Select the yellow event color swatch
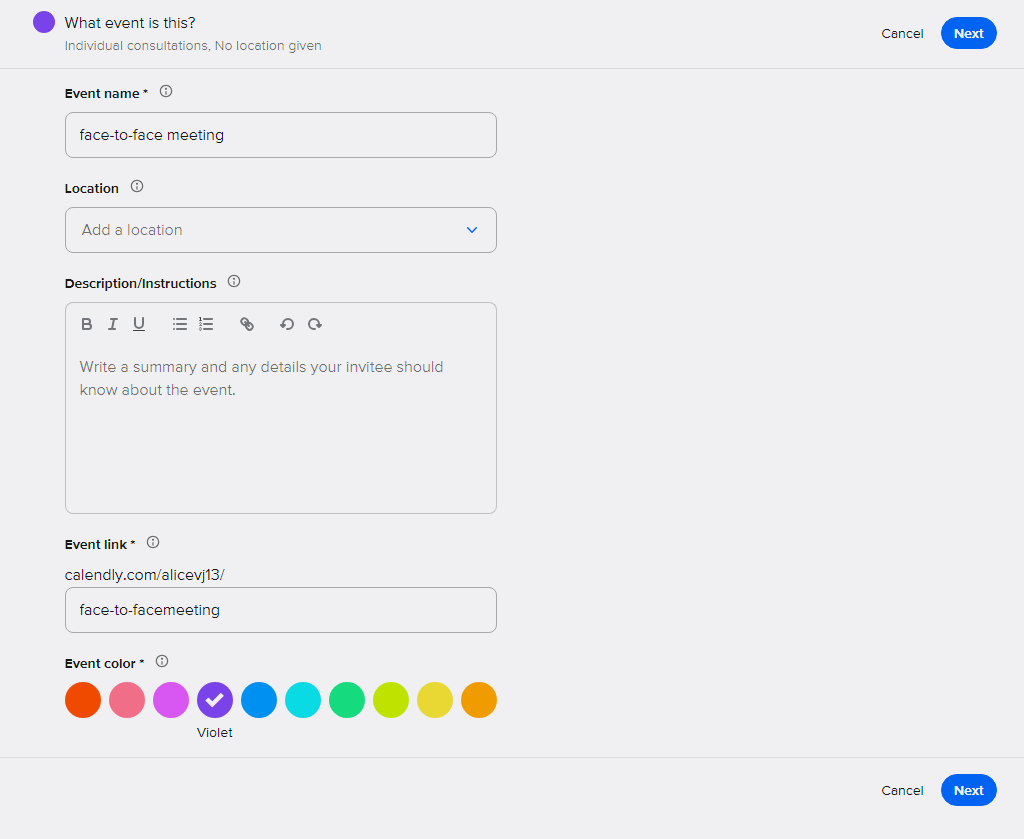Image resolution: width=1024 pixels, height=839 pixels. point(435,700)
